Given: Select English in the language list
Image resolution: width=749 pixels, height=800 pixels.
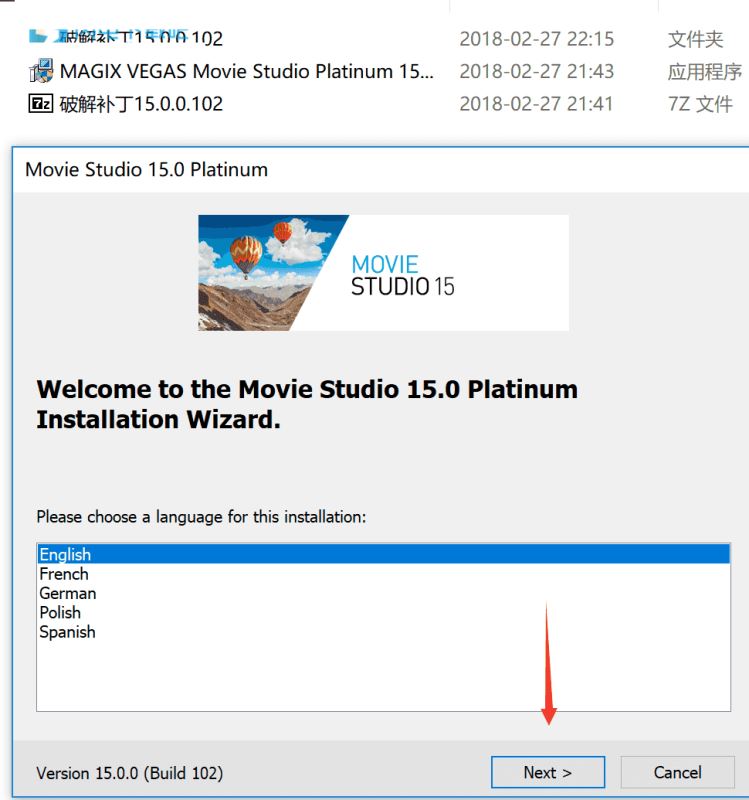Looking at the screenshot, I should click(384, 554).
